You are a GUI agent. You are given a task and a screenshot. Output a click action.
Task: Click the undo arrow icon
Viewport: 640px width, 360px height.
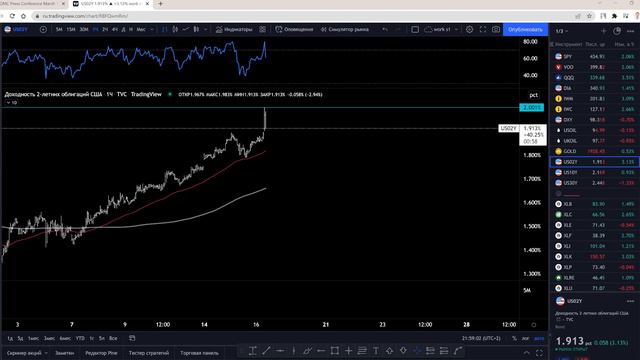click(385, 29)
